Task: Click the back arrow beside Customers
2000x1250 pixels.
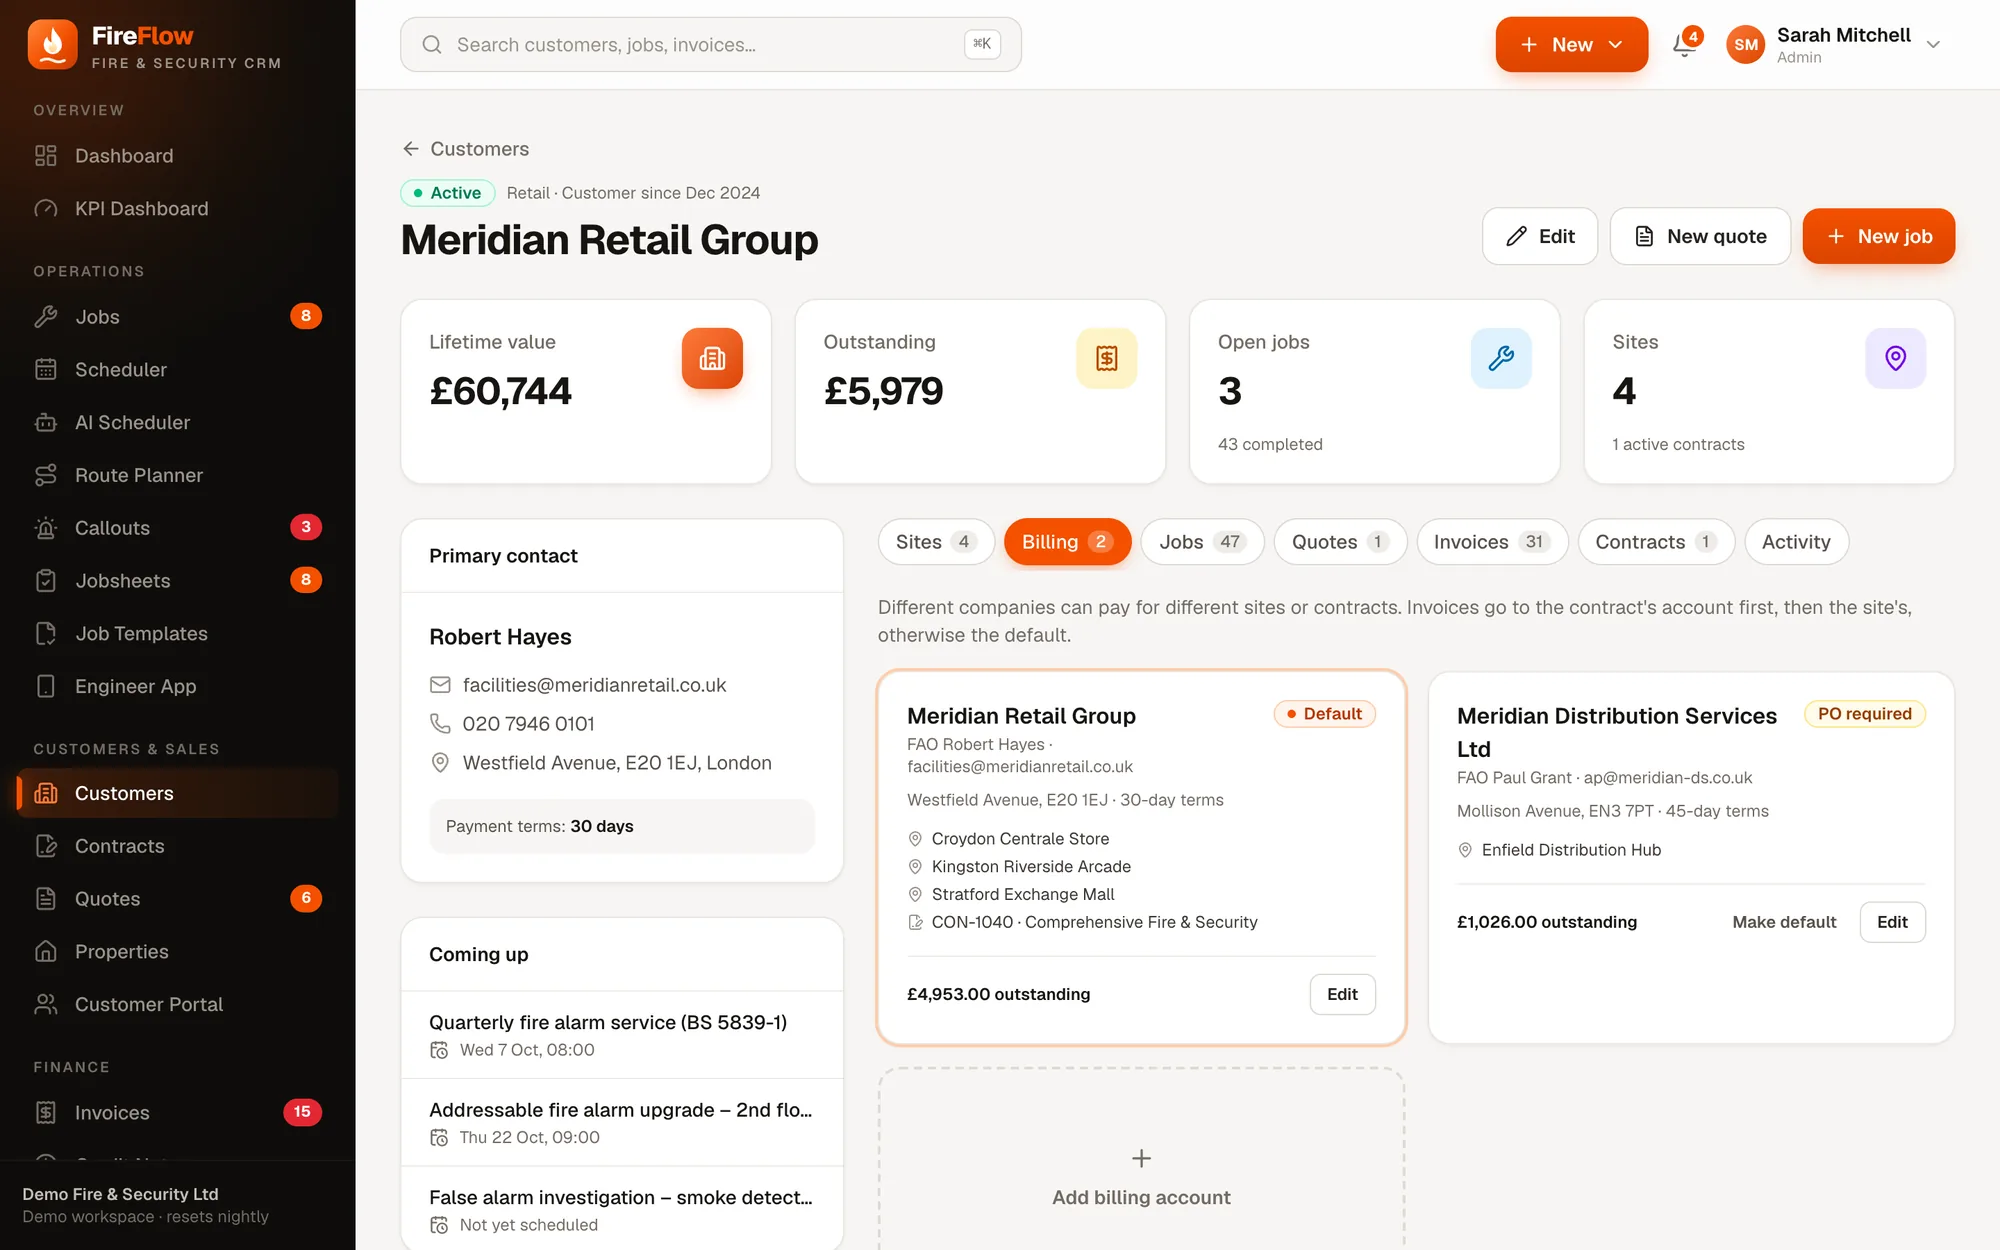Action: [410, 149]
